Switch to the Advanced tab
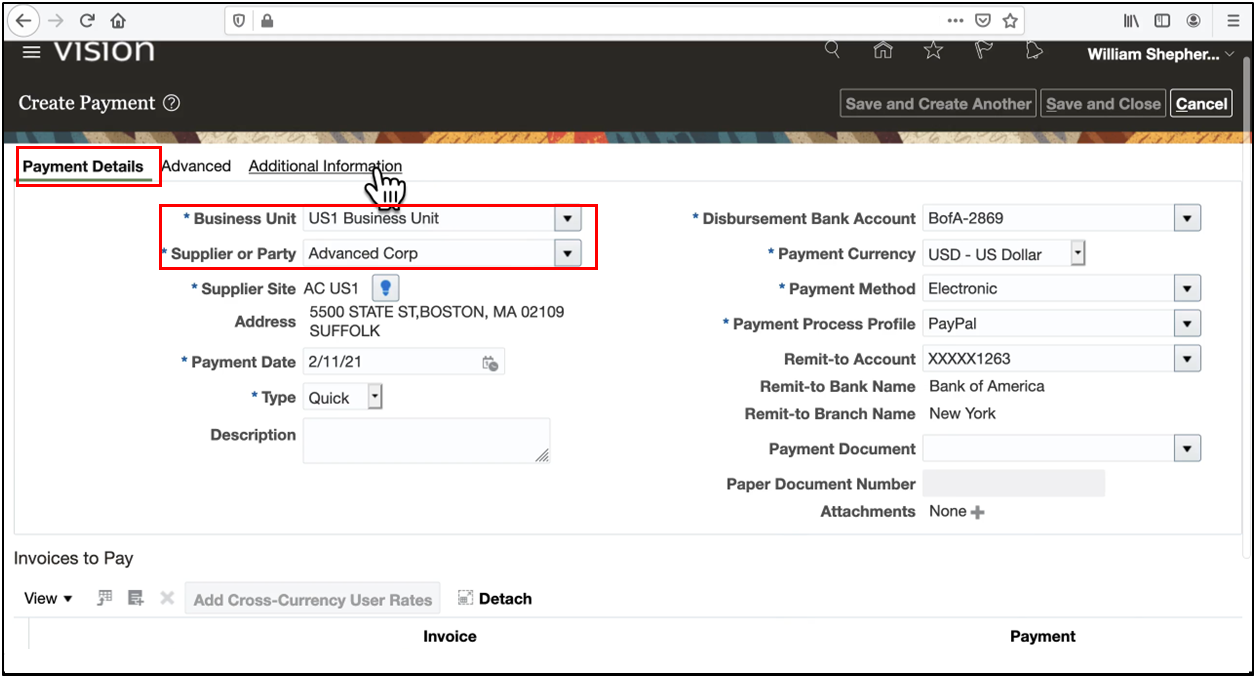The height and width of the screenshot is (680, 1256). (x=196, y=166)
